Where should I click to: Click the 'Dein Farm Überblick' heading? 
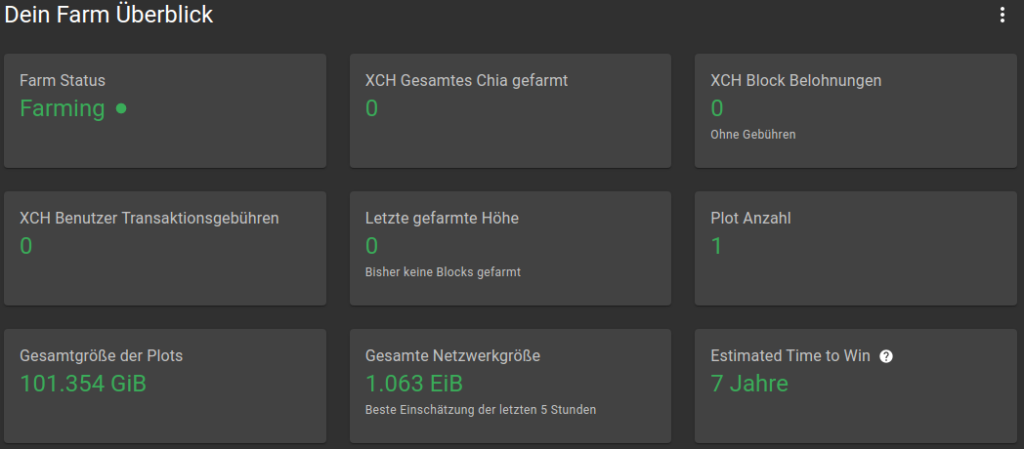109,15
